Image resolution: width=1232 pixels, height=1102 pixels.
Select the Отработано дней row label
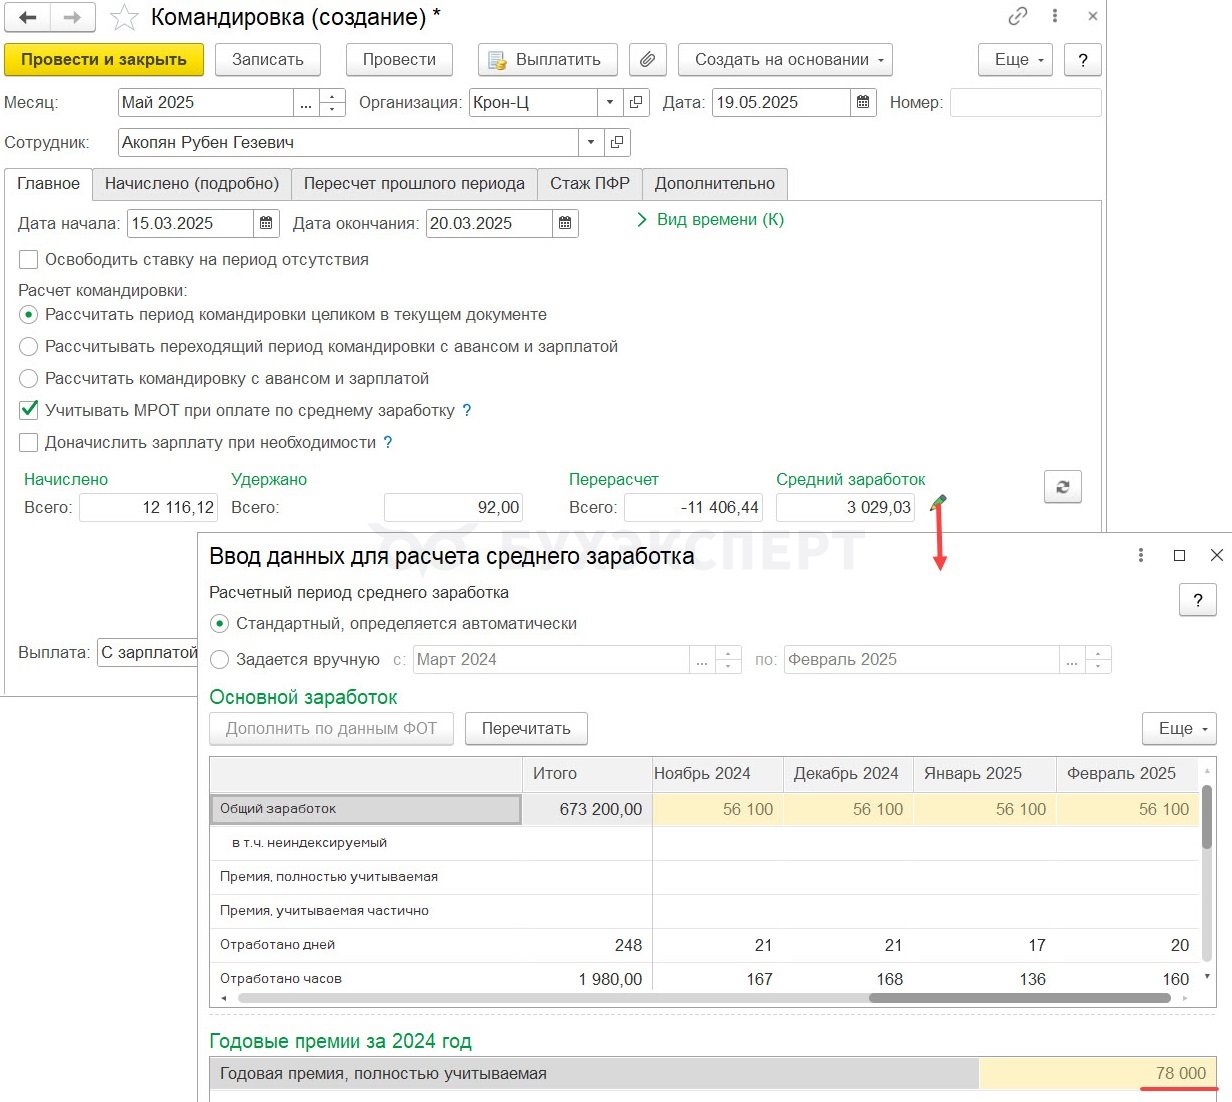[366, 945]
